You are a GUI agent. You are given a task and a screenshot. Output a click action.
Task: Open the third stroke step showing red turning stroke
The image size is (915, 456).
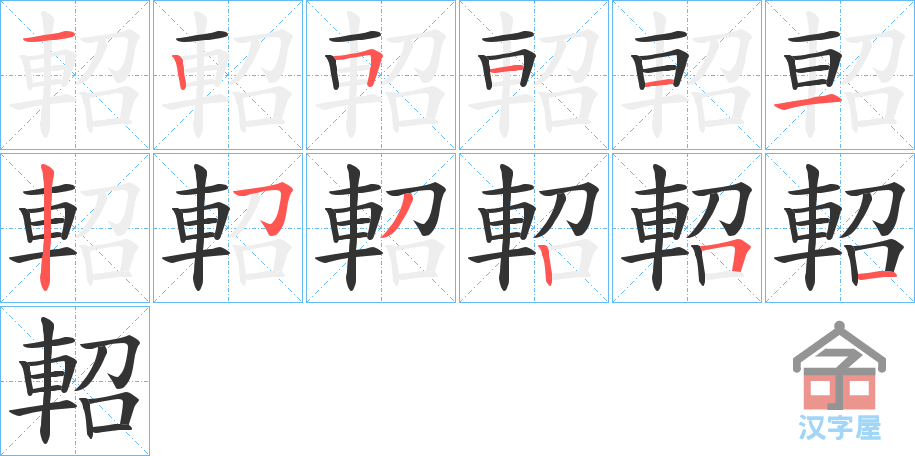point(381,75)
